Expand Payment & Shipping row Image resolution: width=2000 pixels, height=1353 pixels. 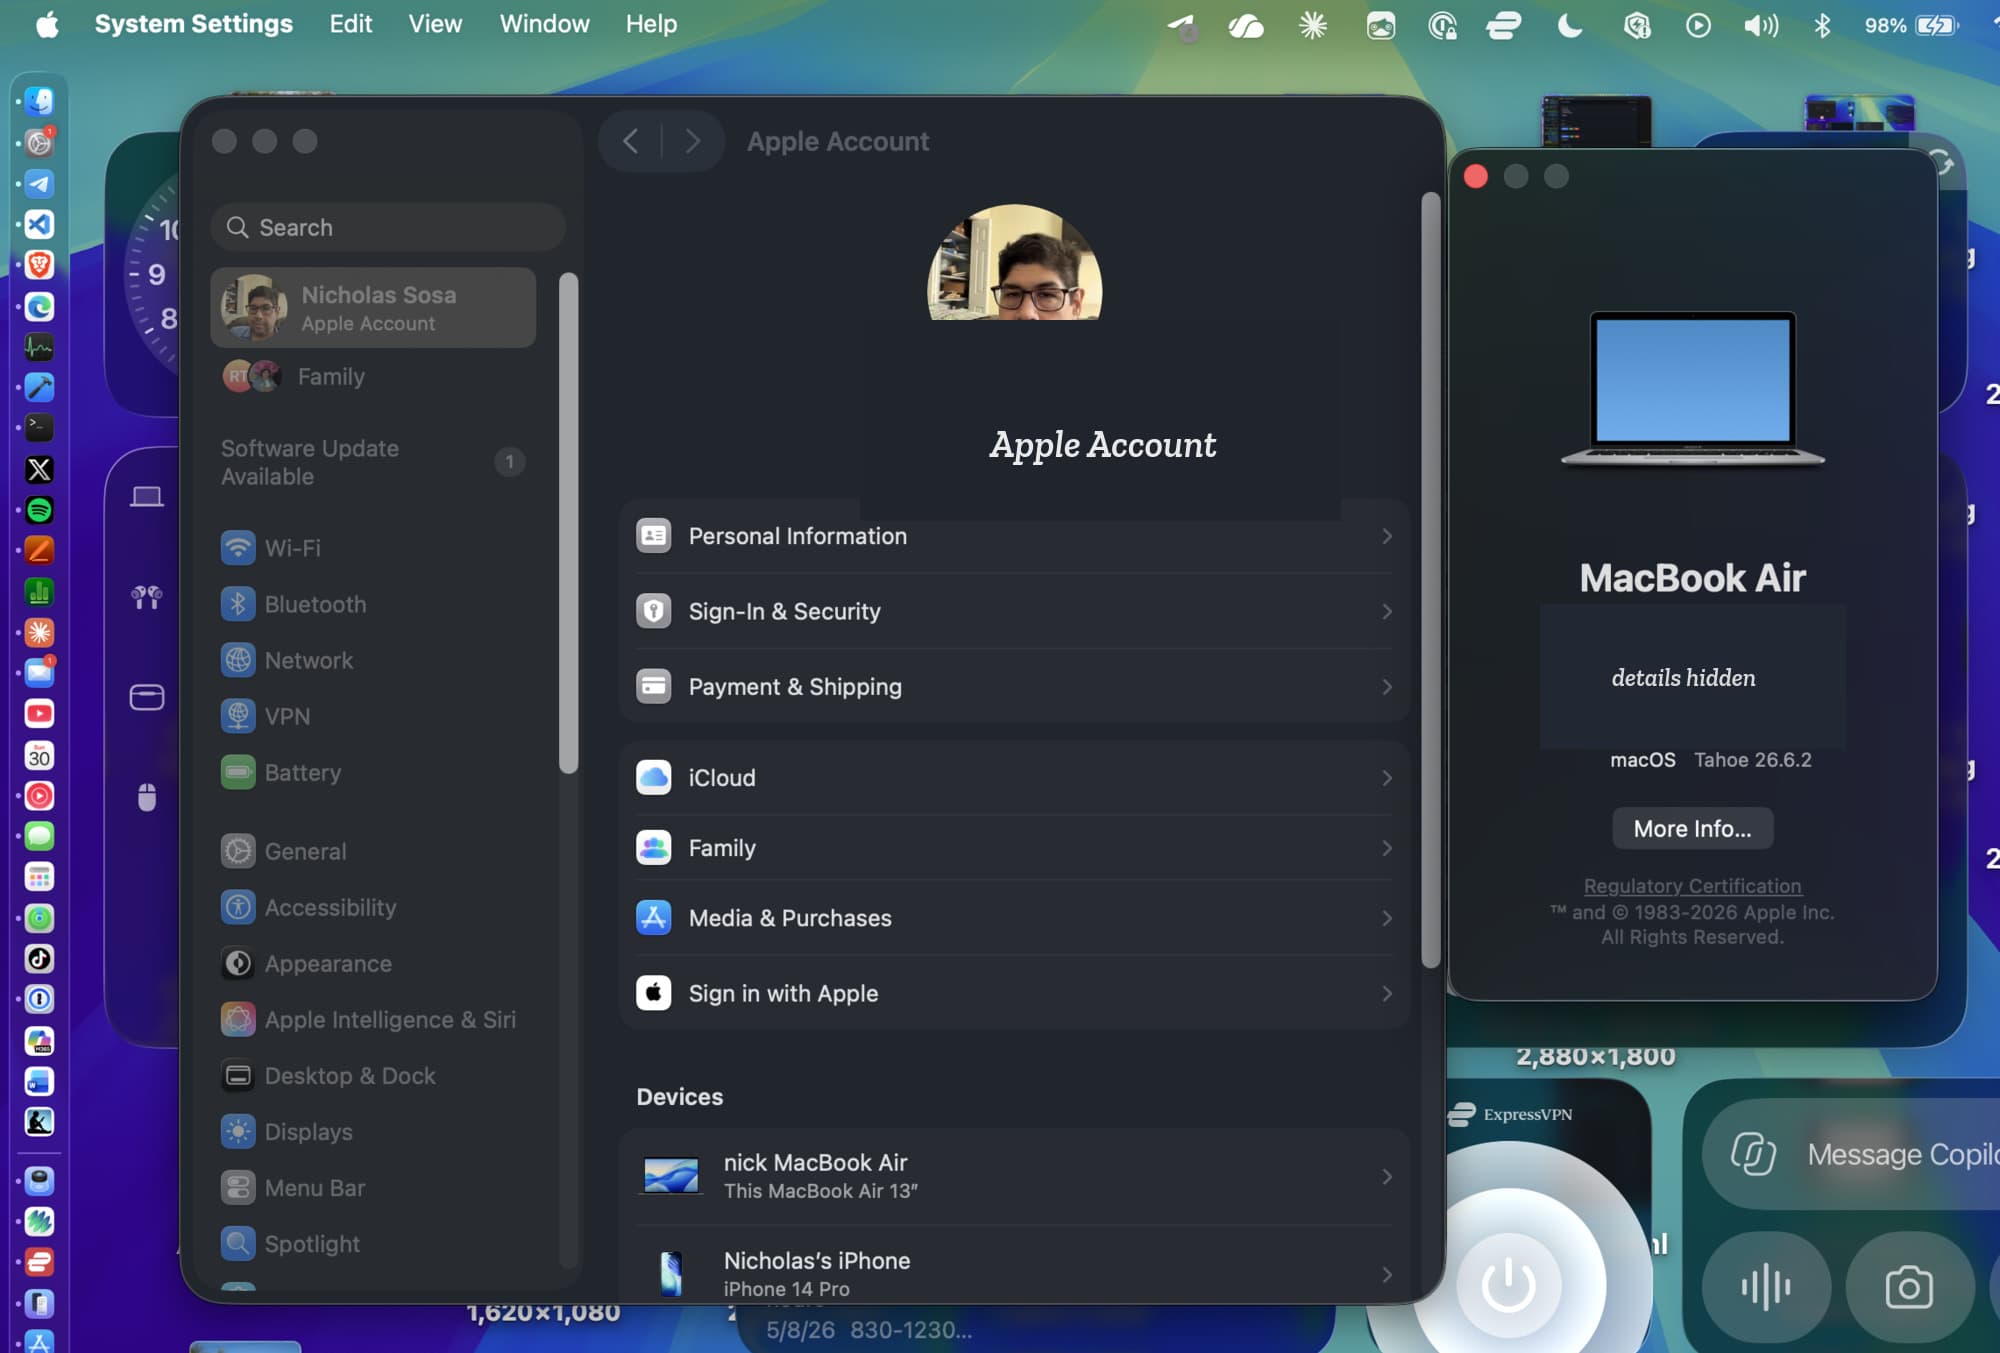click(x=1014, y=686)
